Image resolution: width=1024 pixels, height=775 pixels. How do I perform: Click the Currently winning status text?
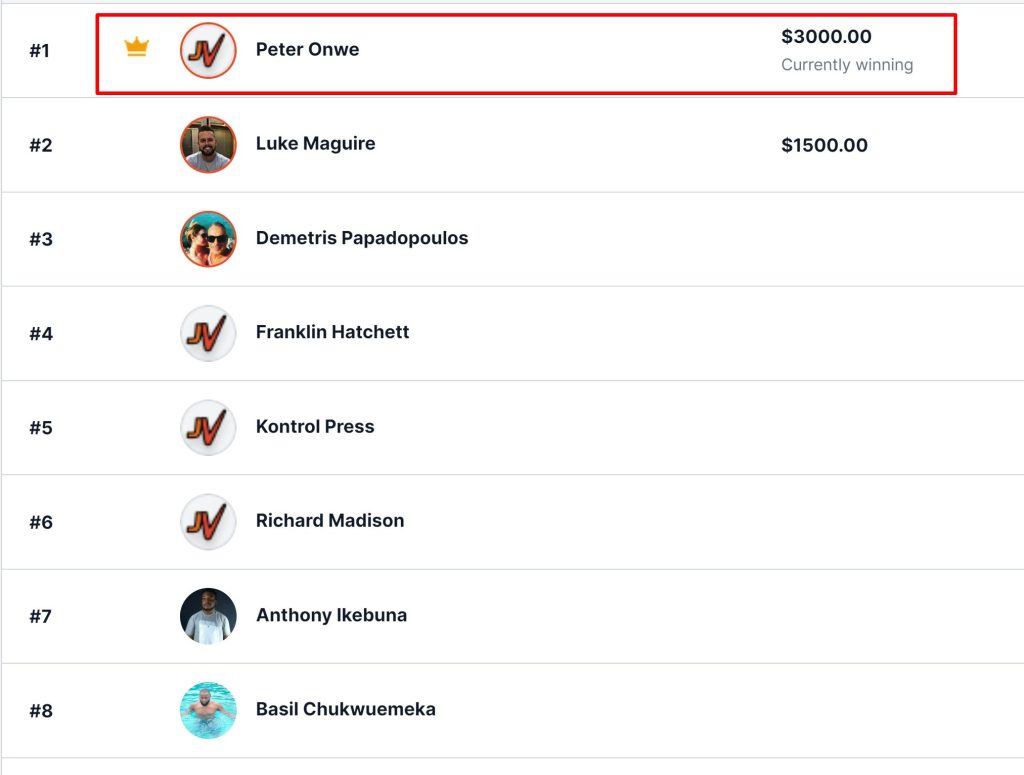tap(847, 65)
